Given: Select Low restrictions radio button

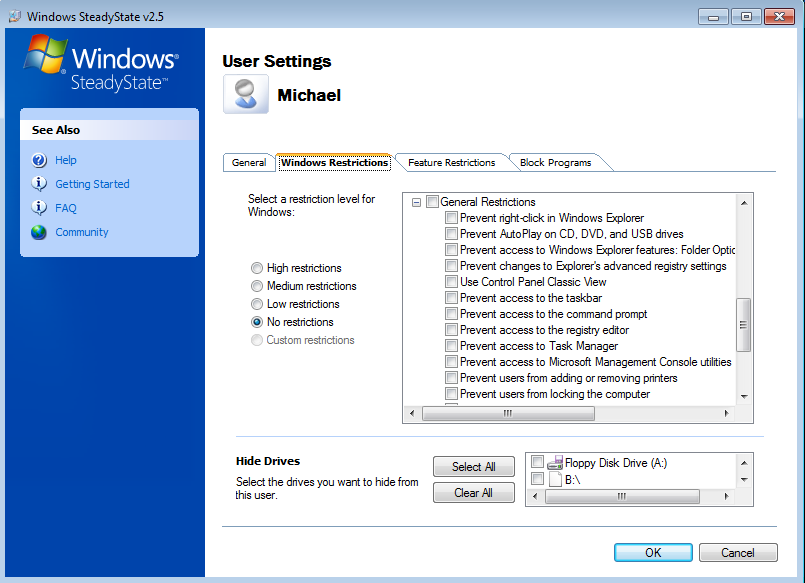Looking at the screenshot, I should [257, 304].
